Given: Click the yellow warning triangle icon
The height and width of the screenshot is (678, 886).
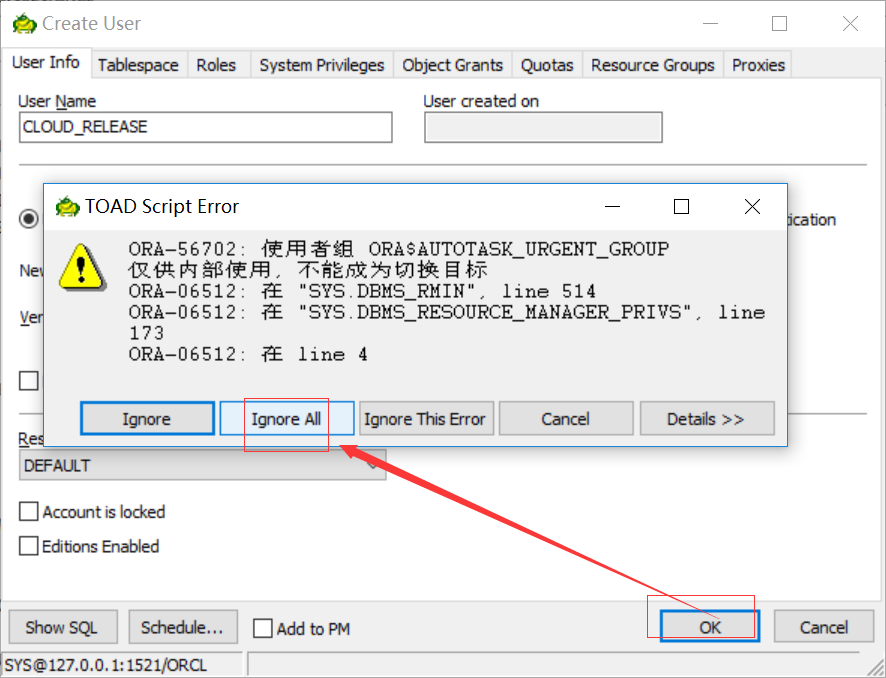Looking at the screenshot, I should [x=82, y=267].
